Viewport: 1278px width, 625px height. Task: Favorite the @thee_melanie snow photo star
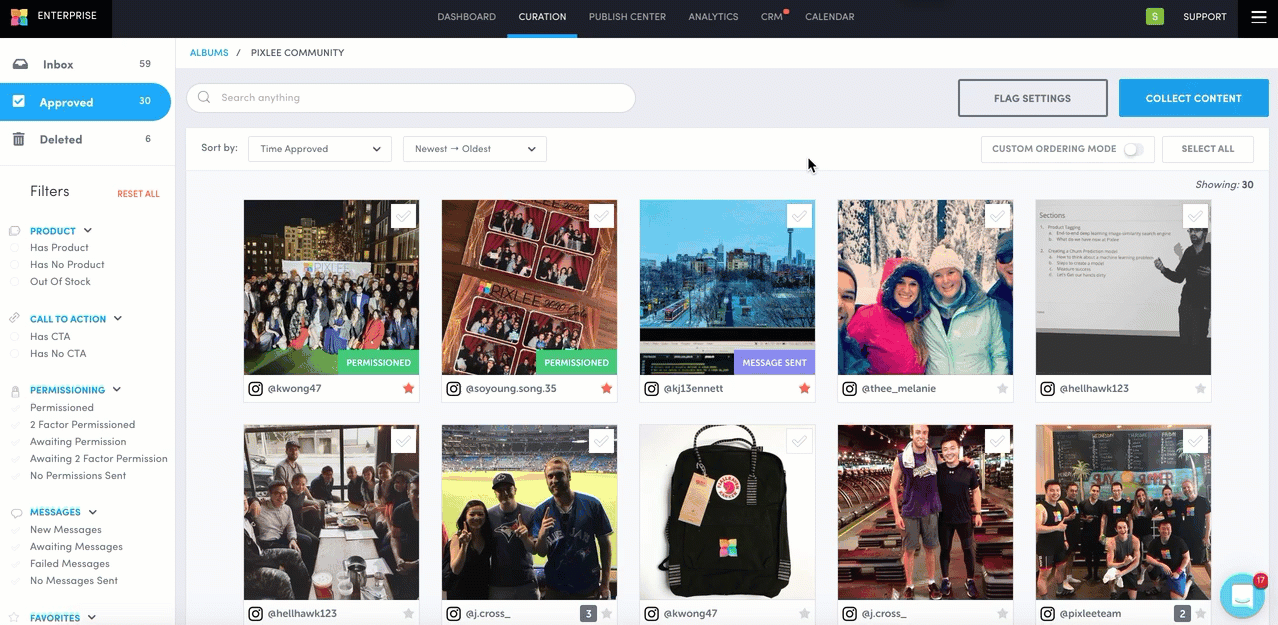pos(1002,388)
